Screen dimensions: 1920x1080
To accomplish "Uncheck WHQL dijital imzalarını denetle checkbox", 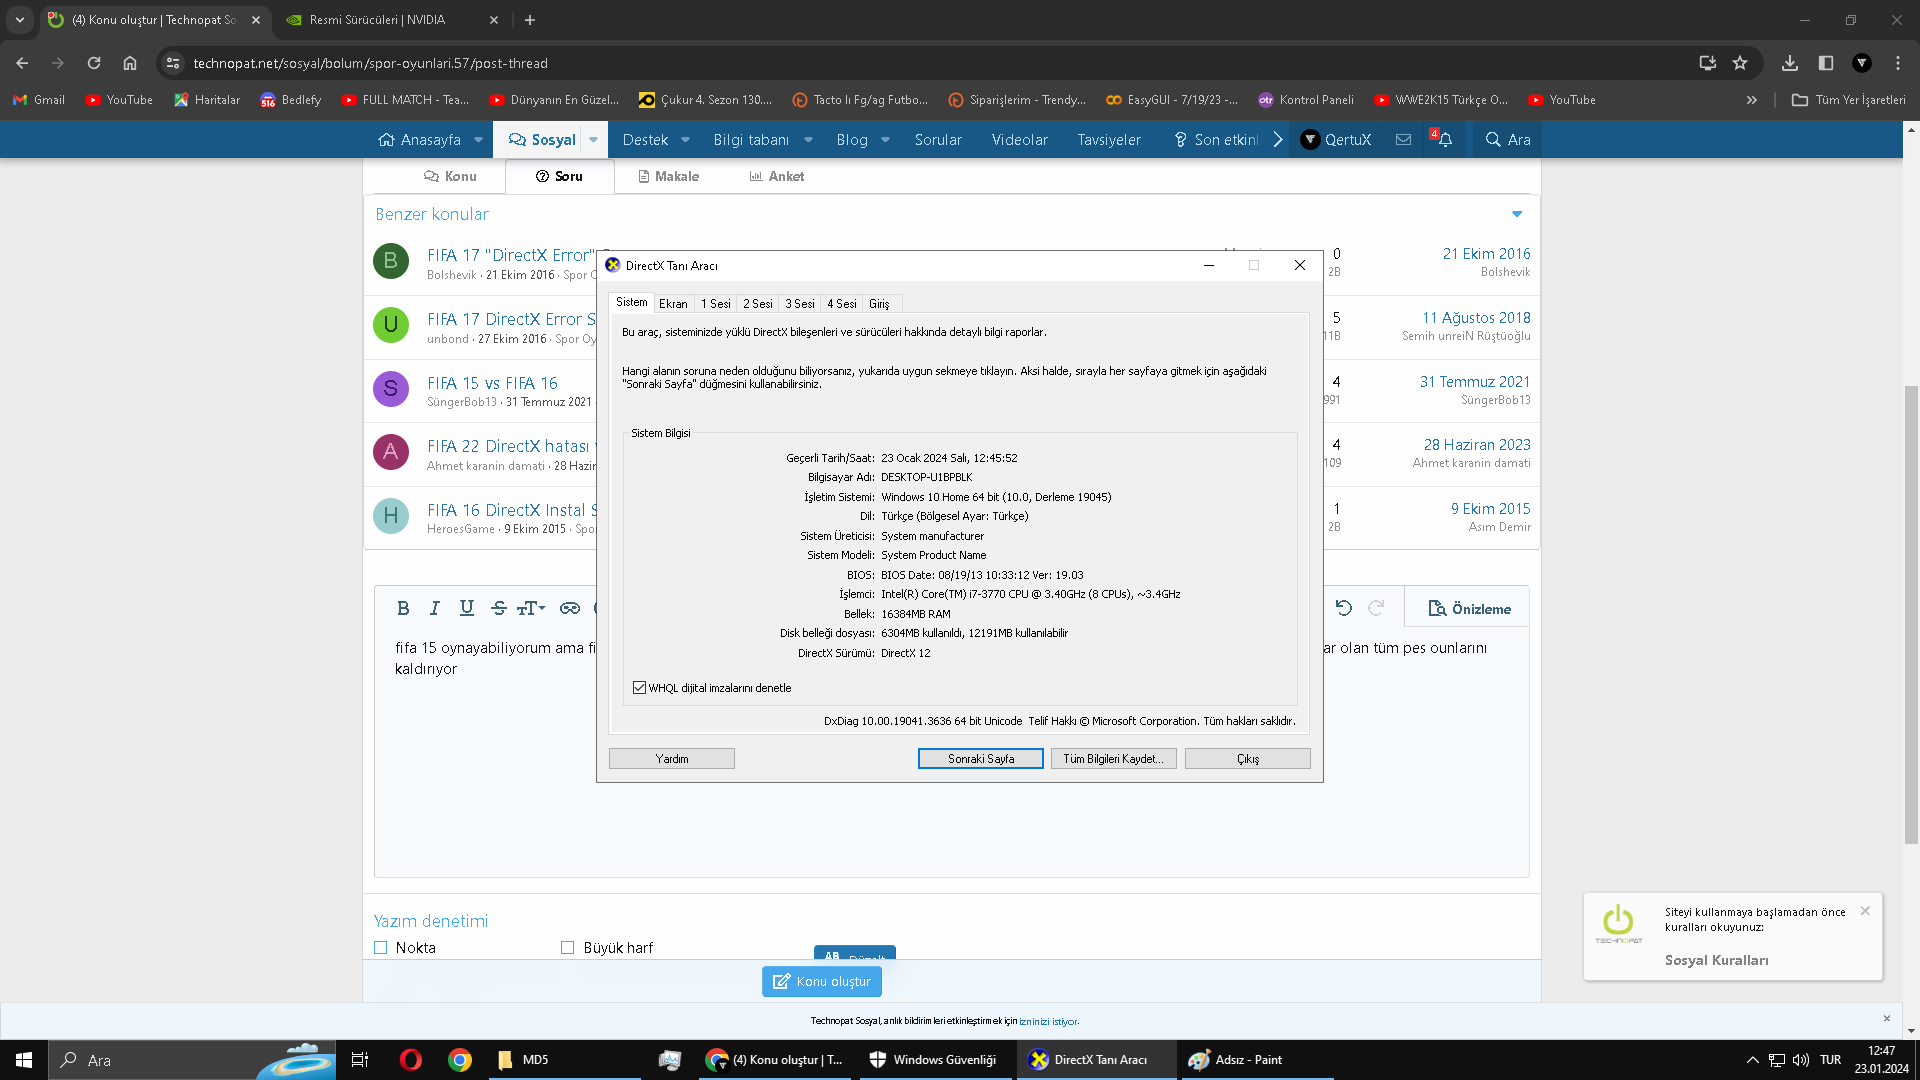I will [640, 688].
